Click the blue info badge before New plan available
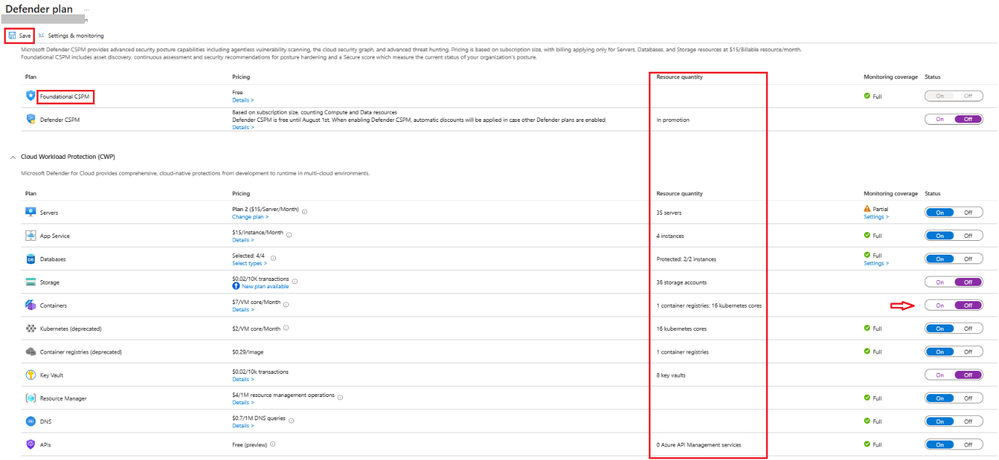999x460 pixels. (236, 287)
